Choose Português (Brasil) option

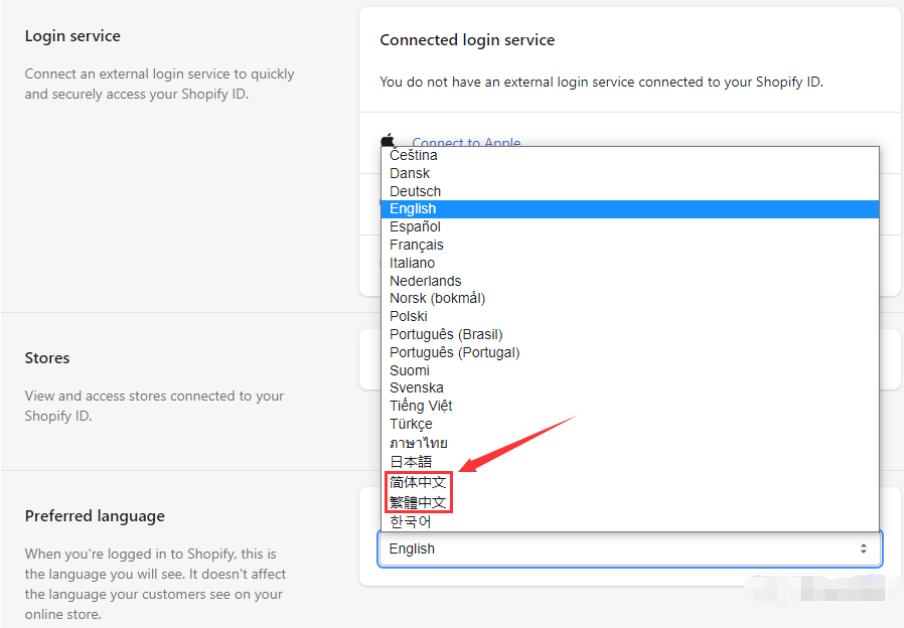[x=446, y=334]
